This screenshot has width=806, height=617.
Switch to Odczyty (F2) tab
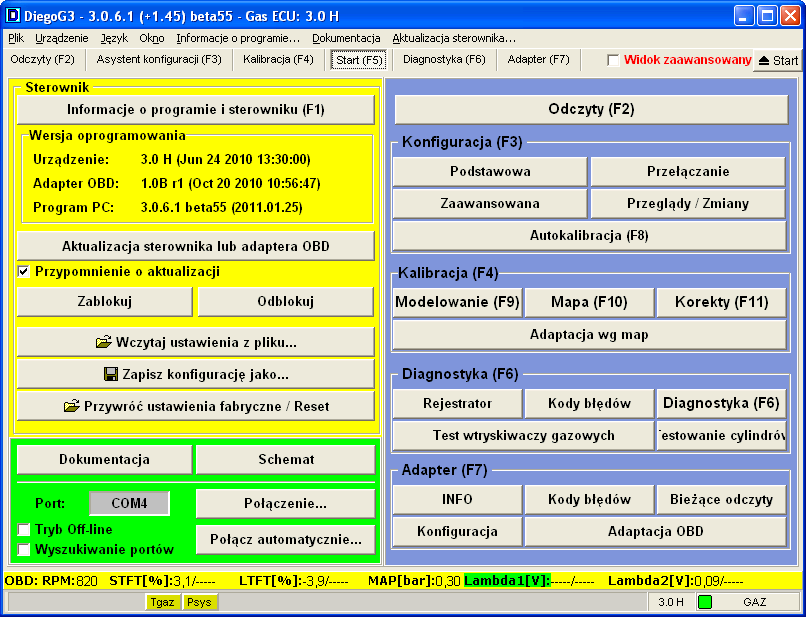pyautogui.click(x=43, y=60)
